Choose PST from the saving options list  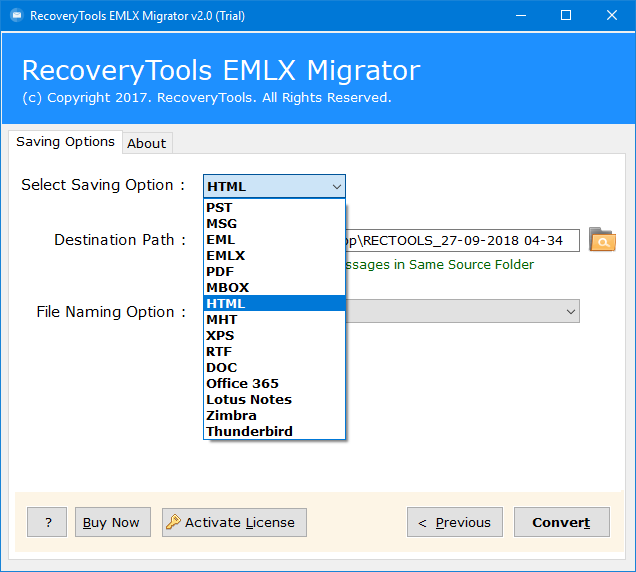coord(274,207)
